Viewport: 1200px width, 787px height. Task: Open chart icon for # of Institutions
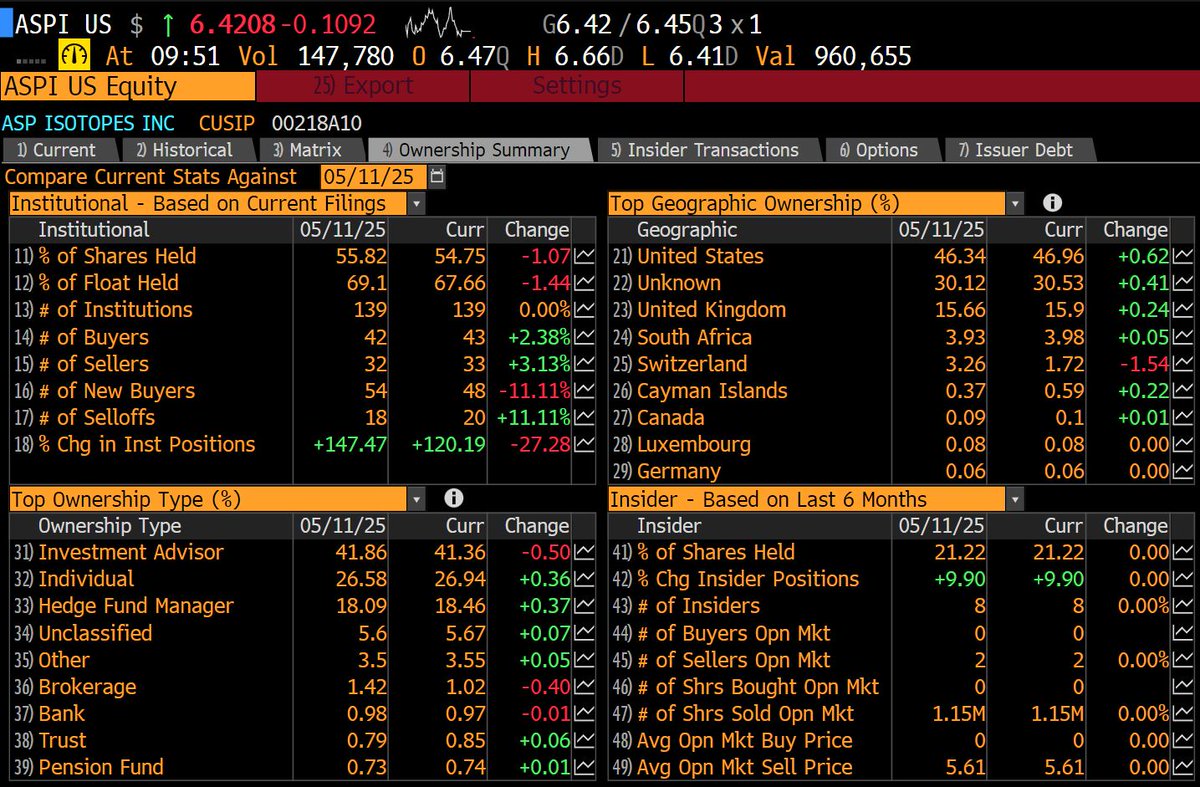[x=584, y=310]
